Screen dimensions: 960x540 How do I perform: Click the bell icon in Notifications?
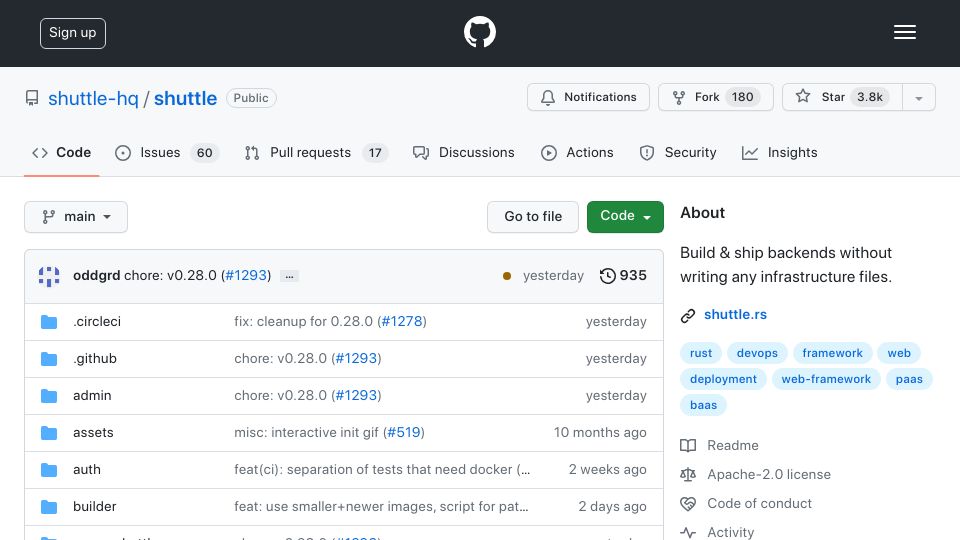[548, 97]
